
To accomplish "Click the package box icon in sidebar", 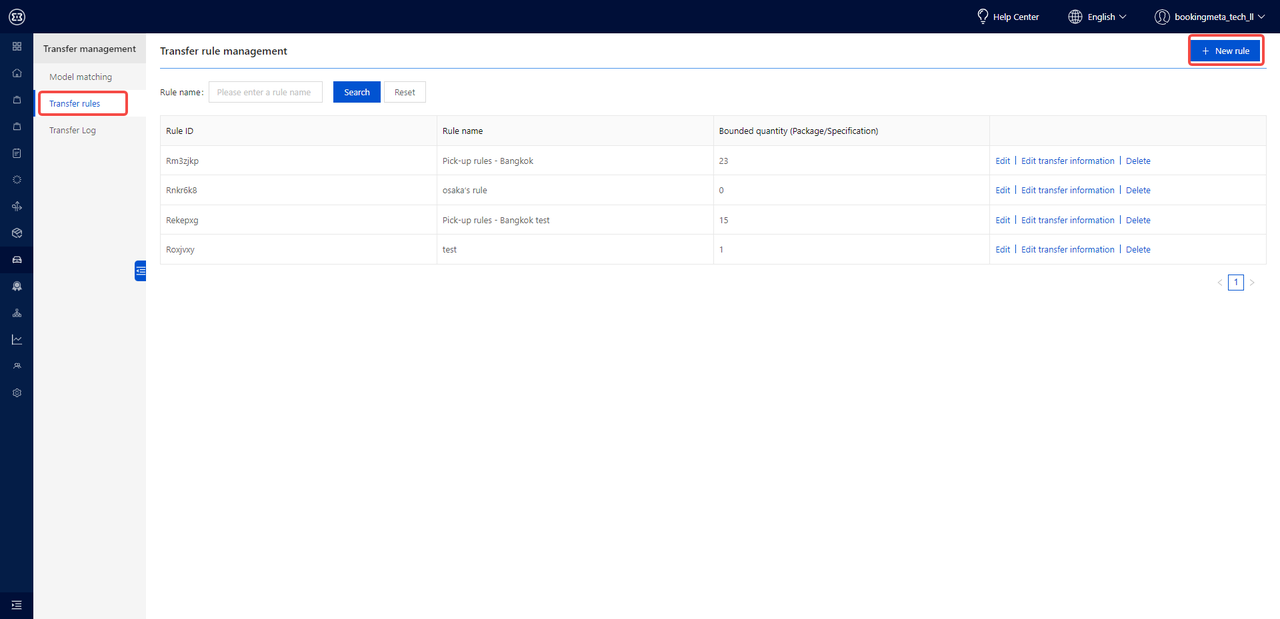I will point(16,233).
